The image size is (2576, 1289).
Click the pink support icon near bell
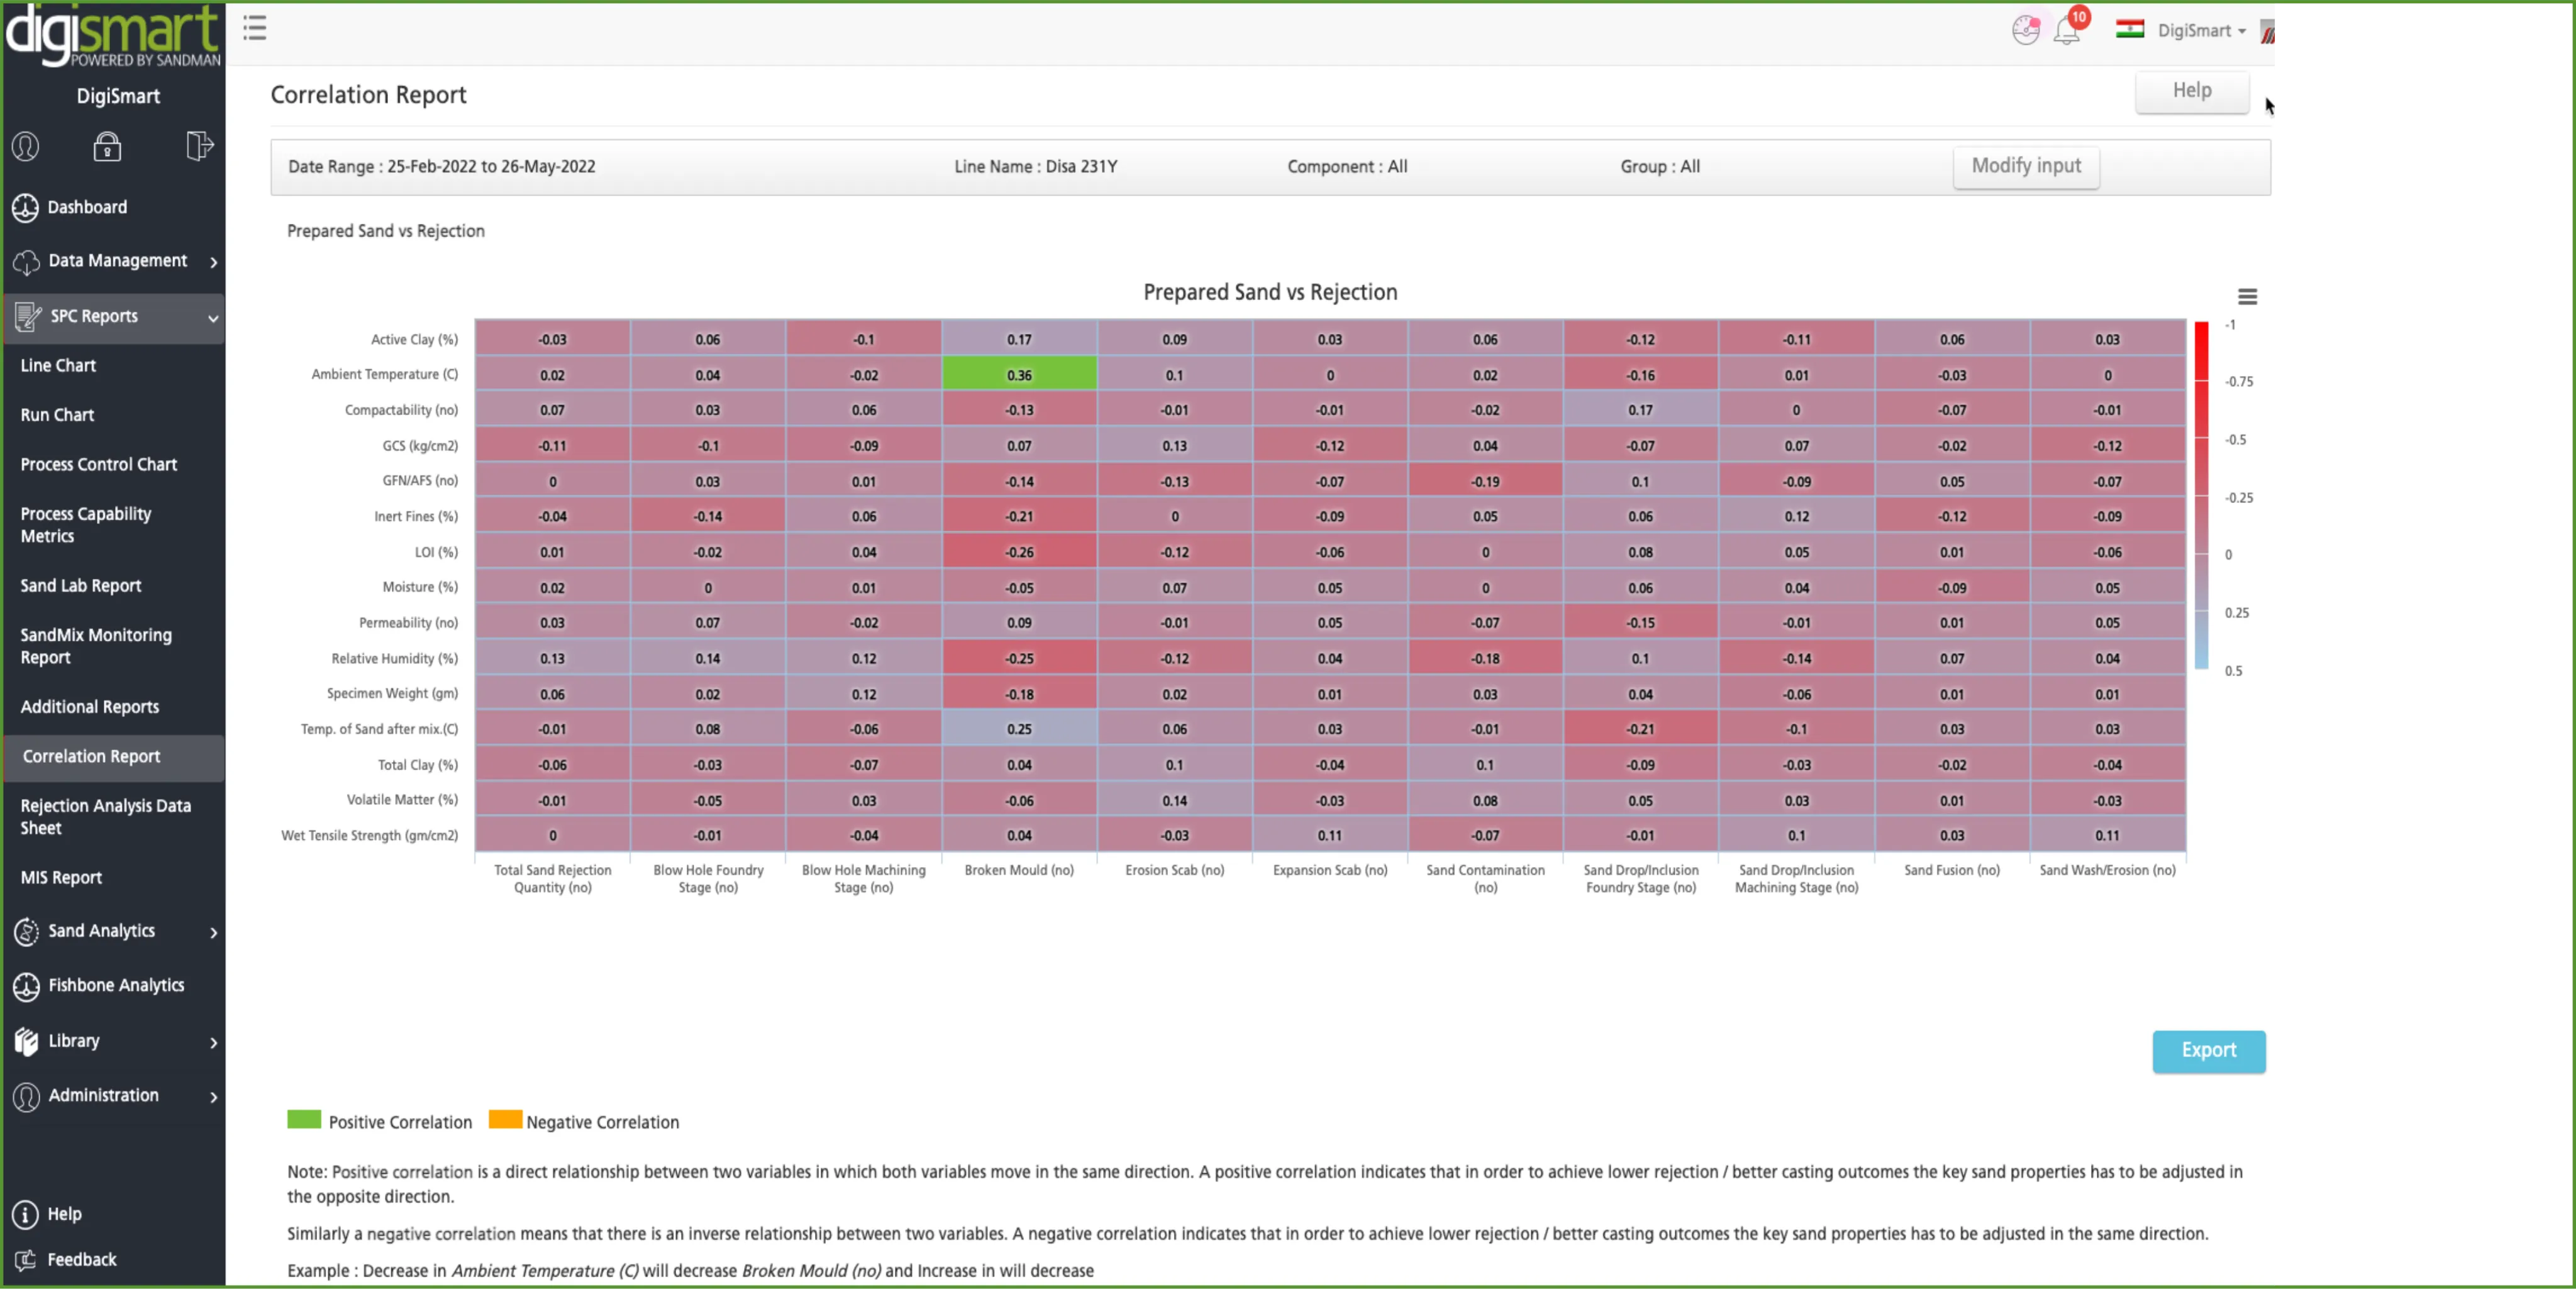point(2025,30)
